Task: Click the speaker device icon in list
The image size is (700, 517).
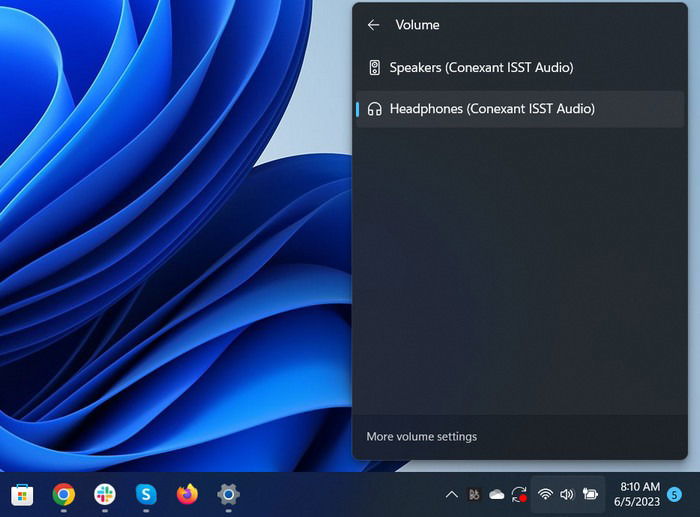Action: pyautogui.click(x=375, y=68)
